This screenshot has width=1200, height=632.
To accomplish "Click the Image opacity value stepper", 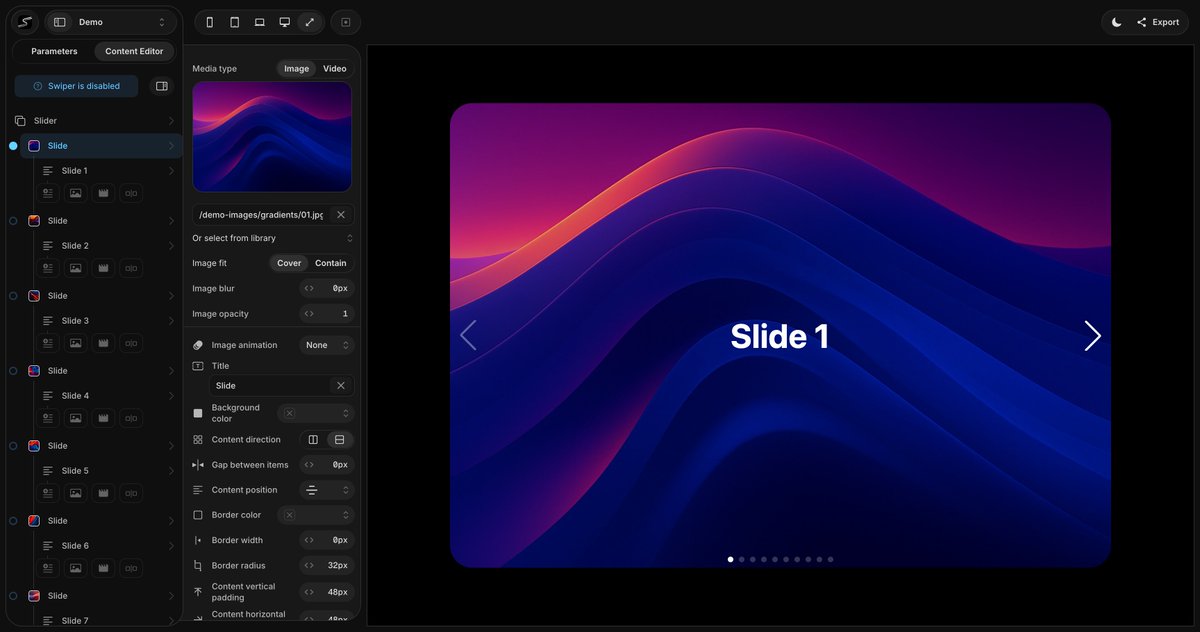I will tap(327, 314).
